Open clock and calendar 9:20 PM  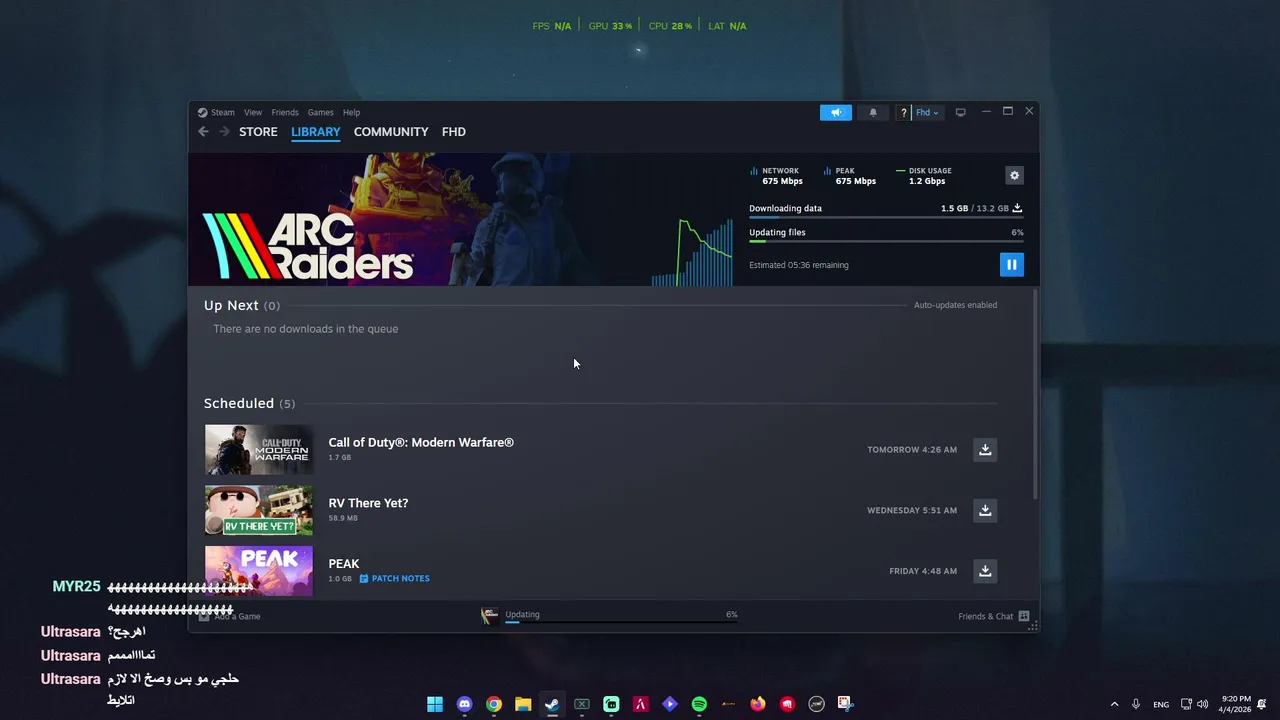click(1236, 704)
